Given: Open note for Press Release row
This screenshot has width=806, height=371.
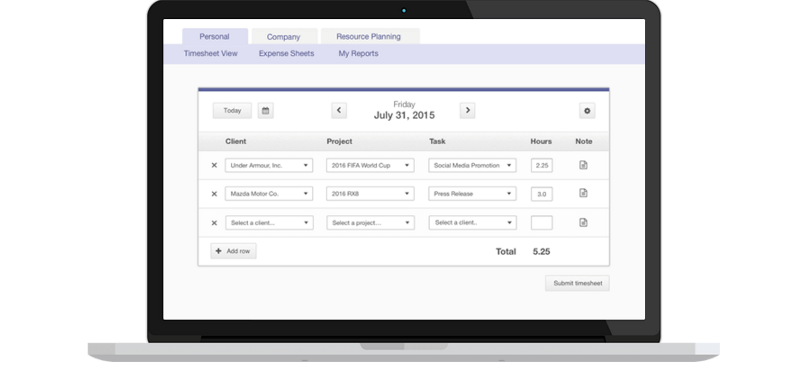Looking at the screenshot, I should [x=583, y=193].
